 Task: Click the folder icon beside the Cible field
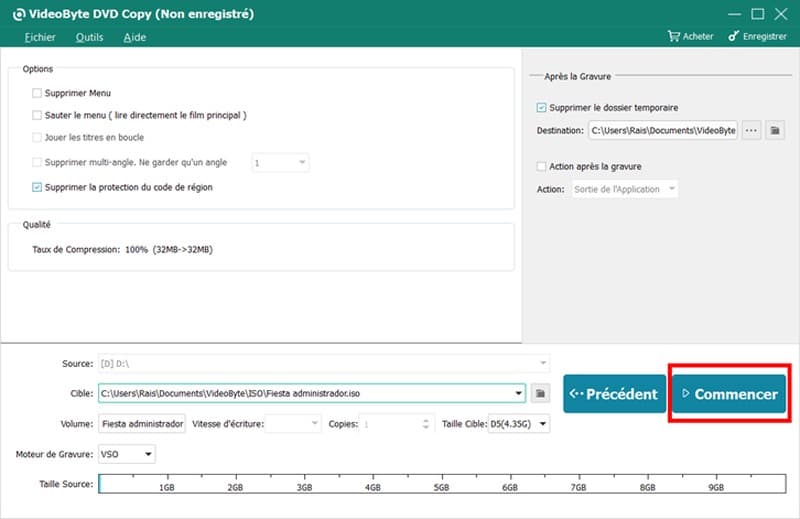540,393
